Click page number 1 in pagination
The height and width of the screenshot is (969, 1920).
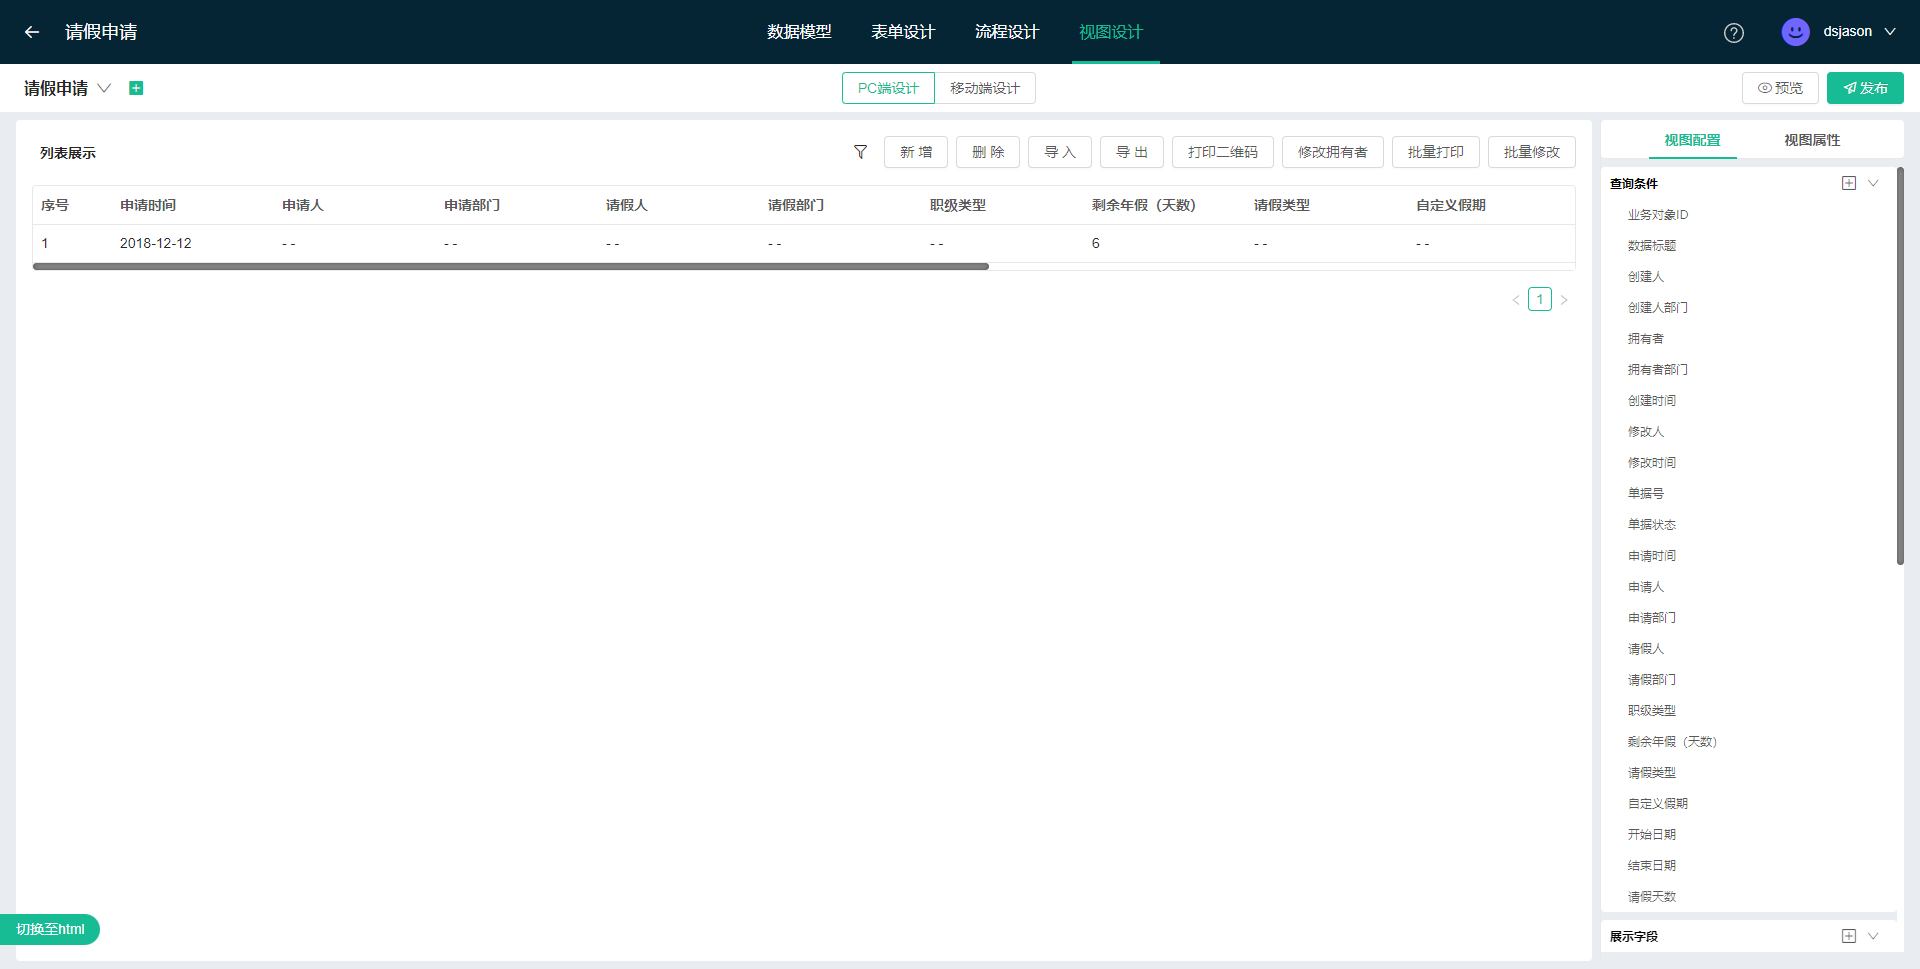tap(1540, 299)
